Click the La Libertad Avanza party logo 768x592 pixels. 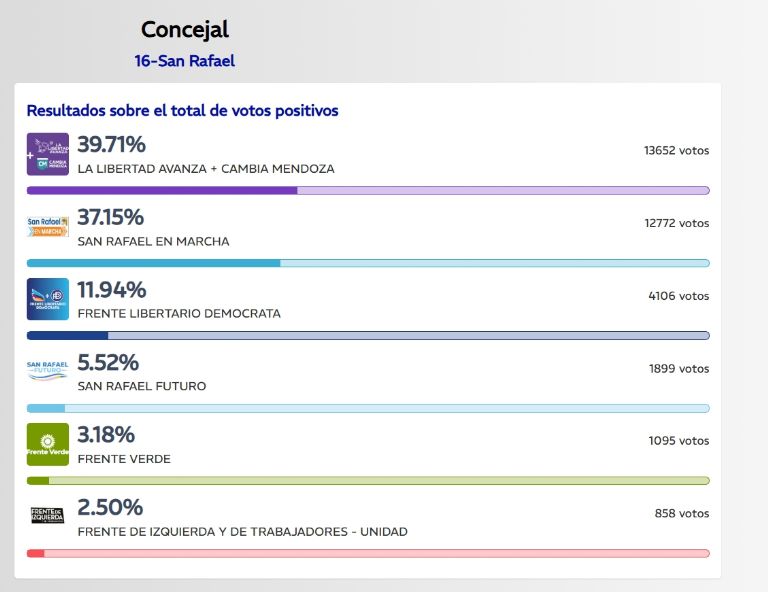(47, 154)
